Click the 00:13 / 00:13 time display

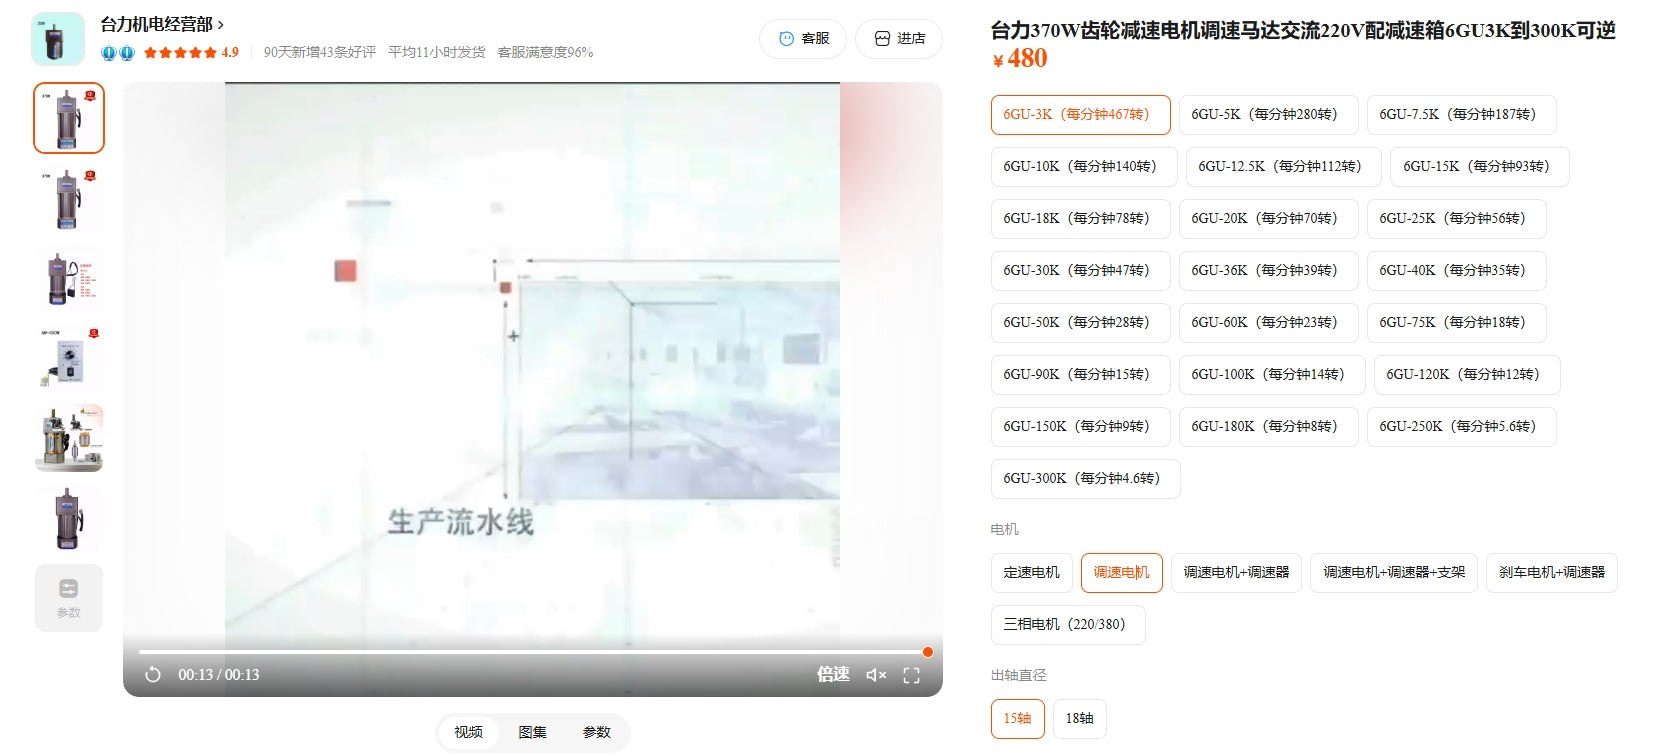(x=219, y=675)
